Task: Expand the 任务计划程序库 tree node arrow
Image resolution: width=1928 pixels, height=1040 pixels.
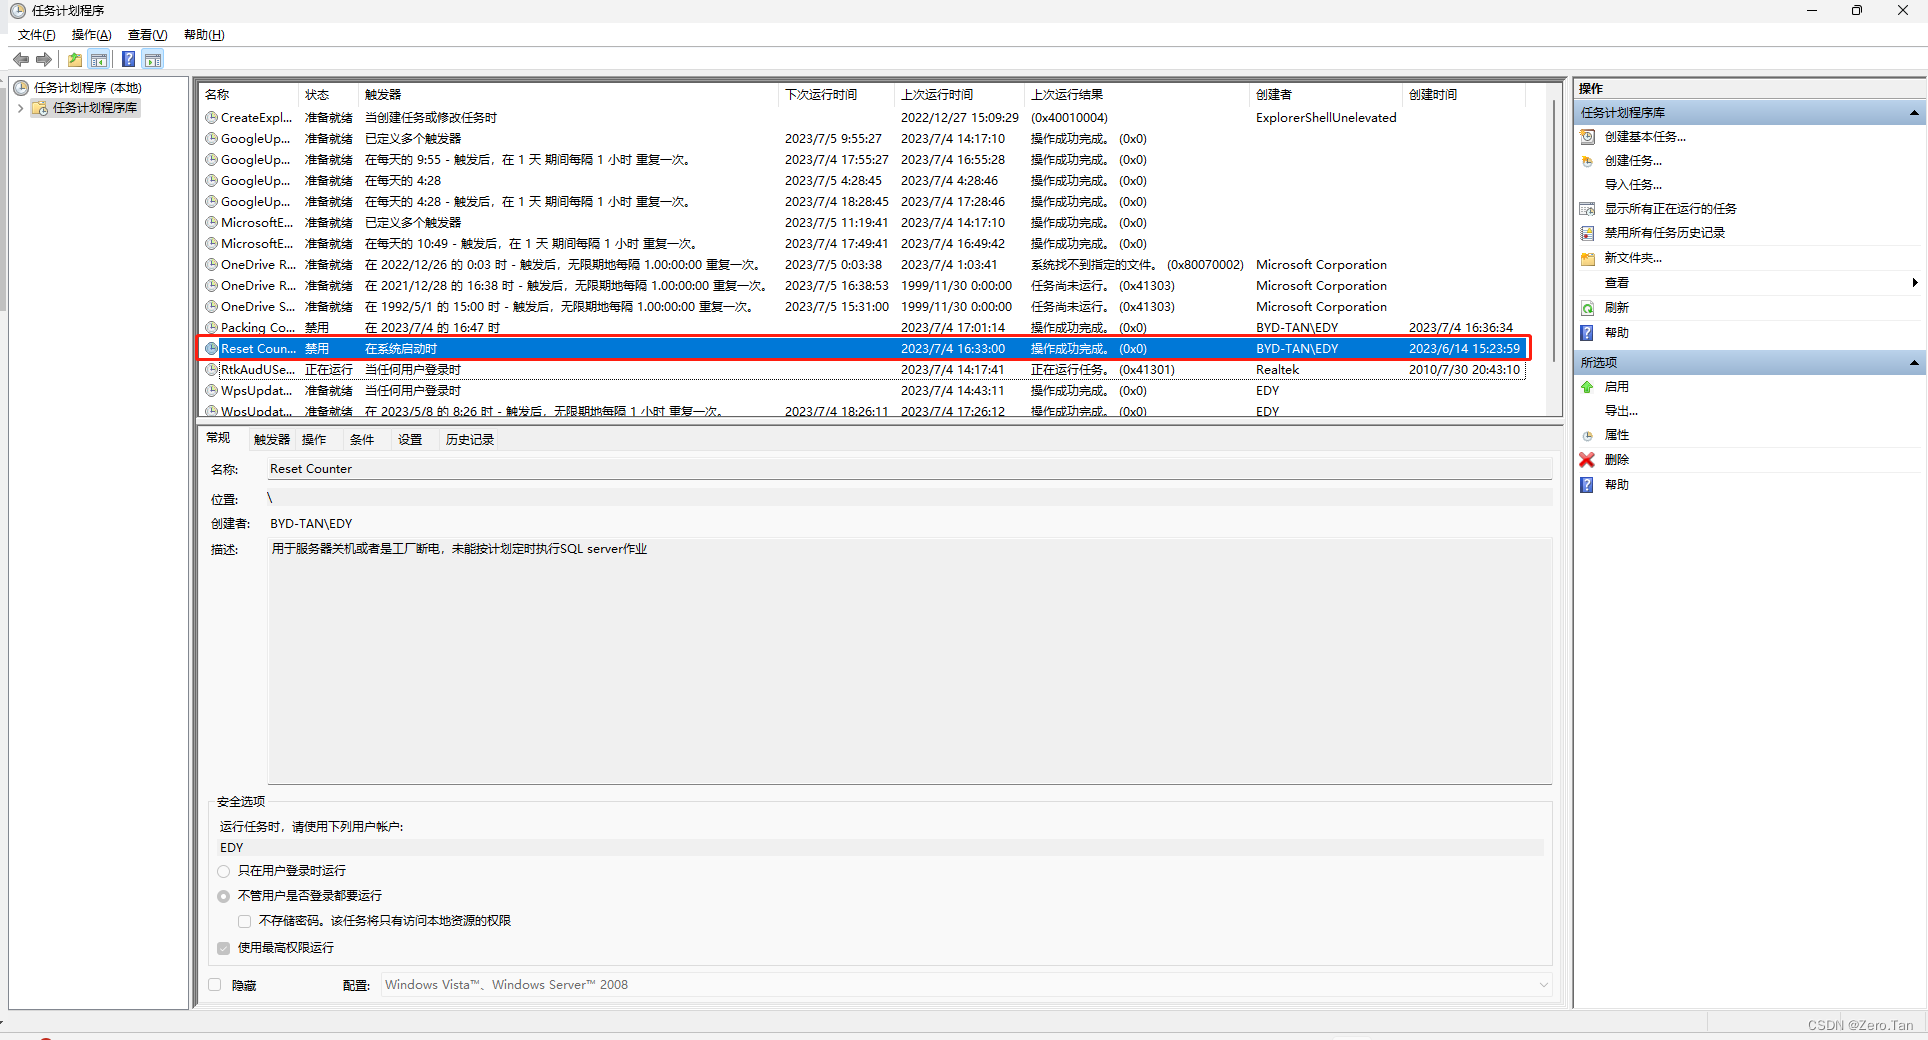Action: point(21,108)
